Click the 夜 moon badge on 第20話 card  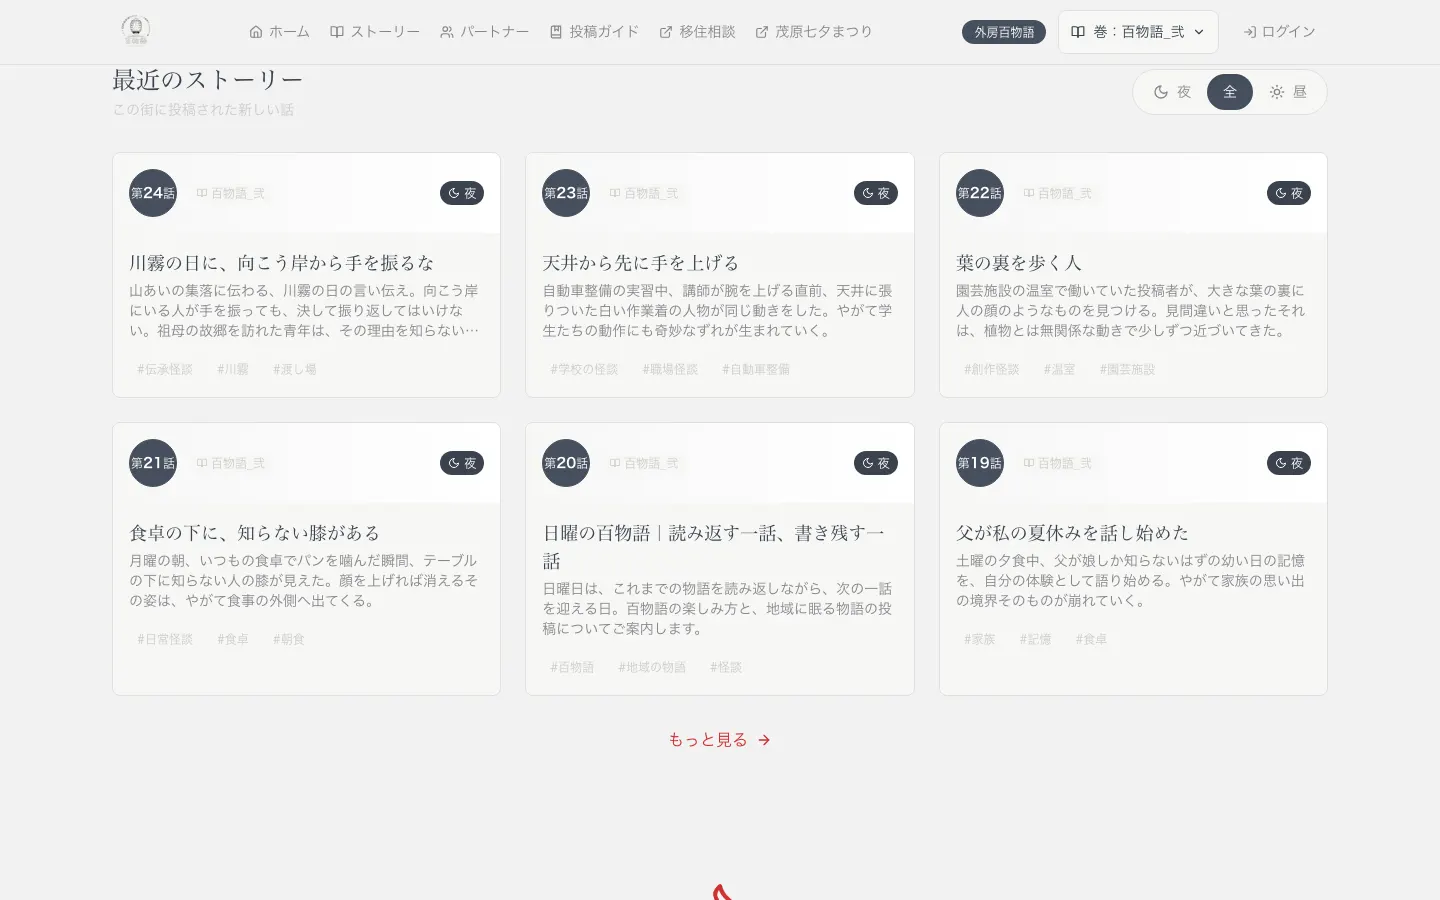(x=876, y=463)
